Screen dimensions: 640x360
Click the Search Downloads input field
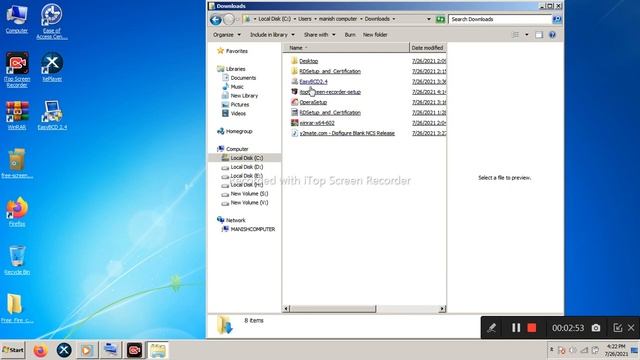pos(500,19)
